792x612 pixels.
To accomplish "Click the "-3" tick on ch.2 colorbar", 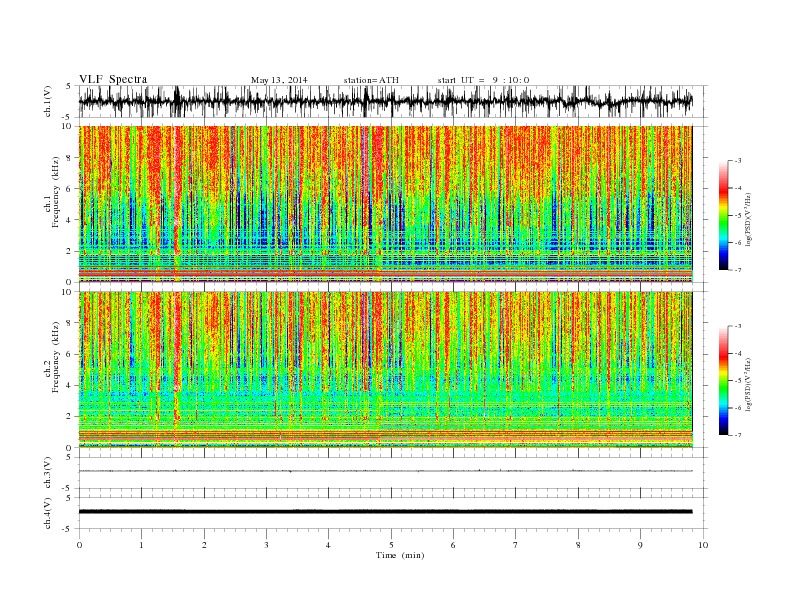I will [x=738, y=326].
